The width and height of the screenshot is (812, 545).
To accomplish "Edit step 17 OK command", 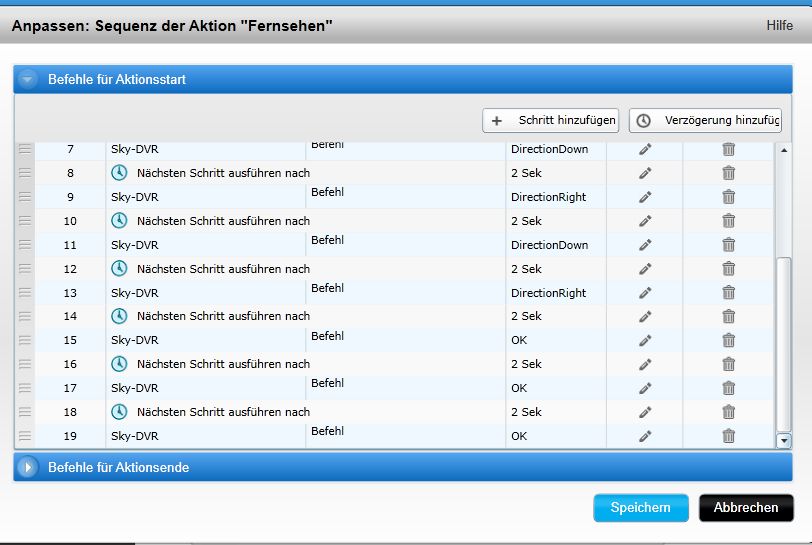I will [645, 388].
